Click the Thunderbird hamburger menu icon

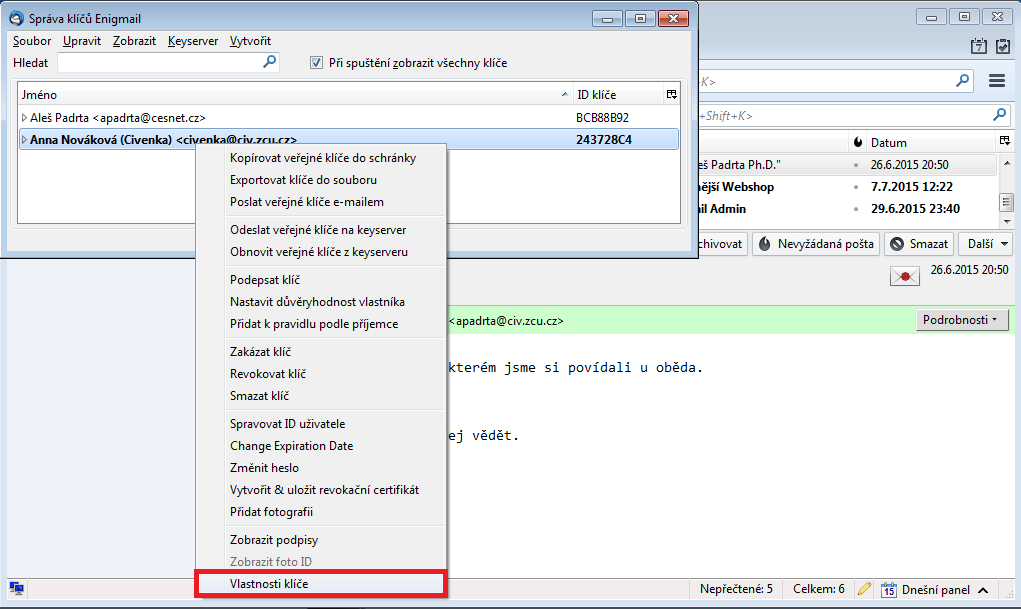[x=996, y=81]
